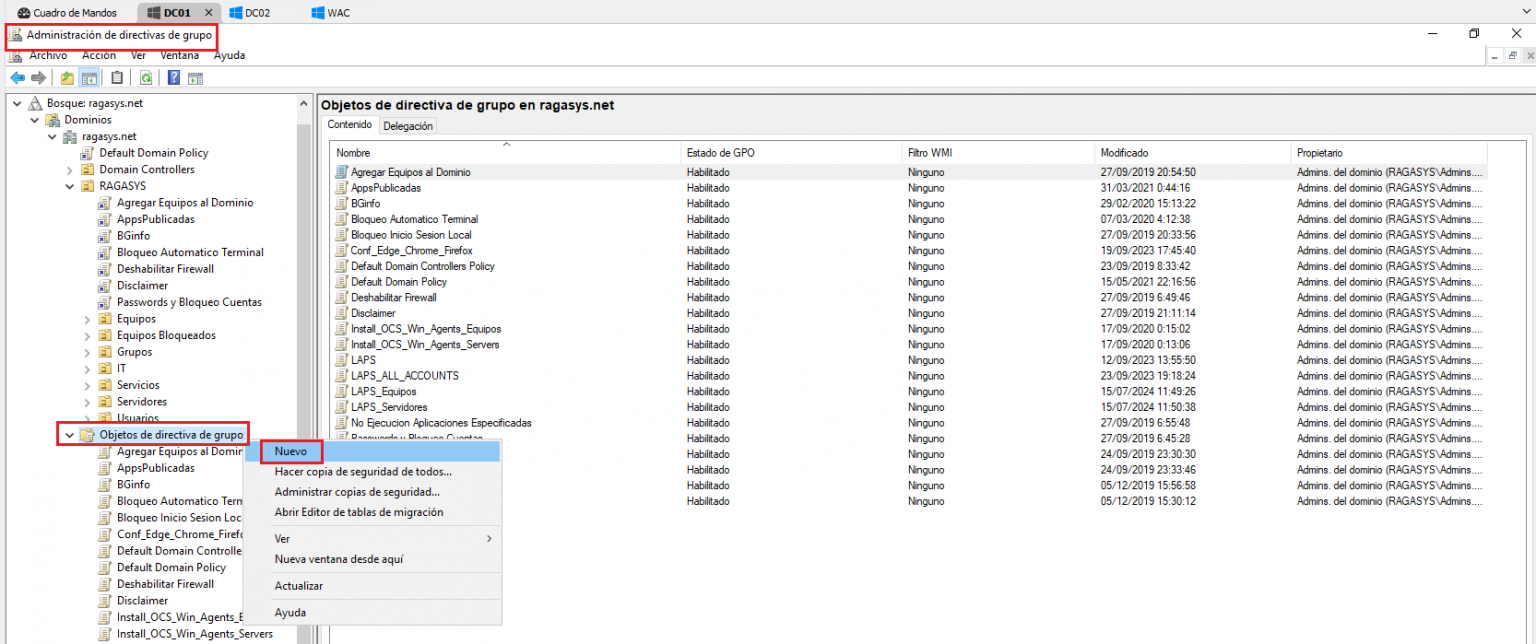Click the gauge icon on Cuadro de Mandos tab
The width and height of the screenshot is (1536, 644).
[x=23, y=13]
